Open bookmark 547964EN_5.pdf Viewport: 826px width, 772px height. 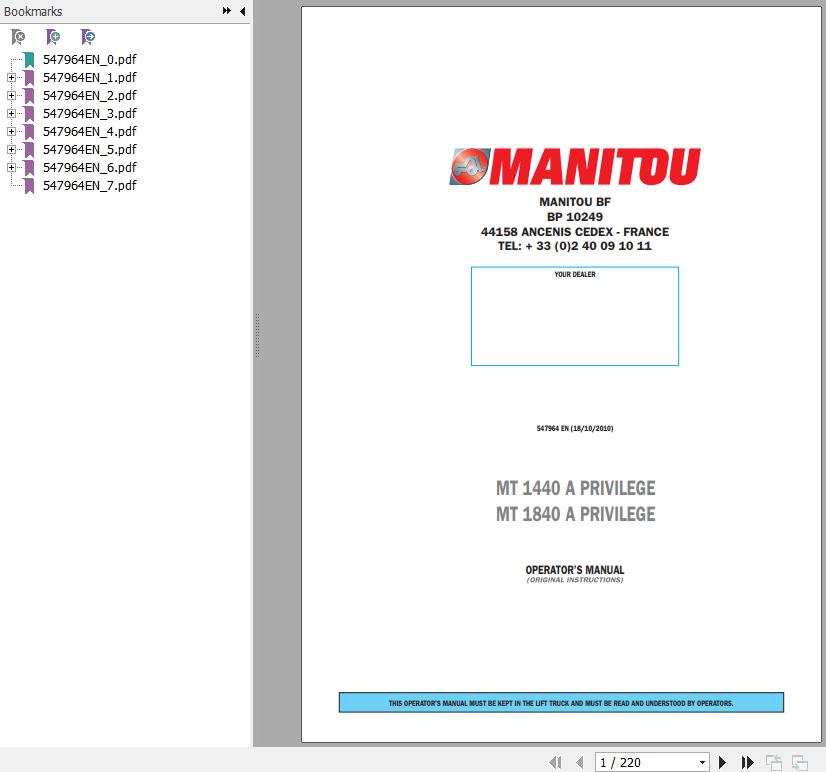coord(90,150)
